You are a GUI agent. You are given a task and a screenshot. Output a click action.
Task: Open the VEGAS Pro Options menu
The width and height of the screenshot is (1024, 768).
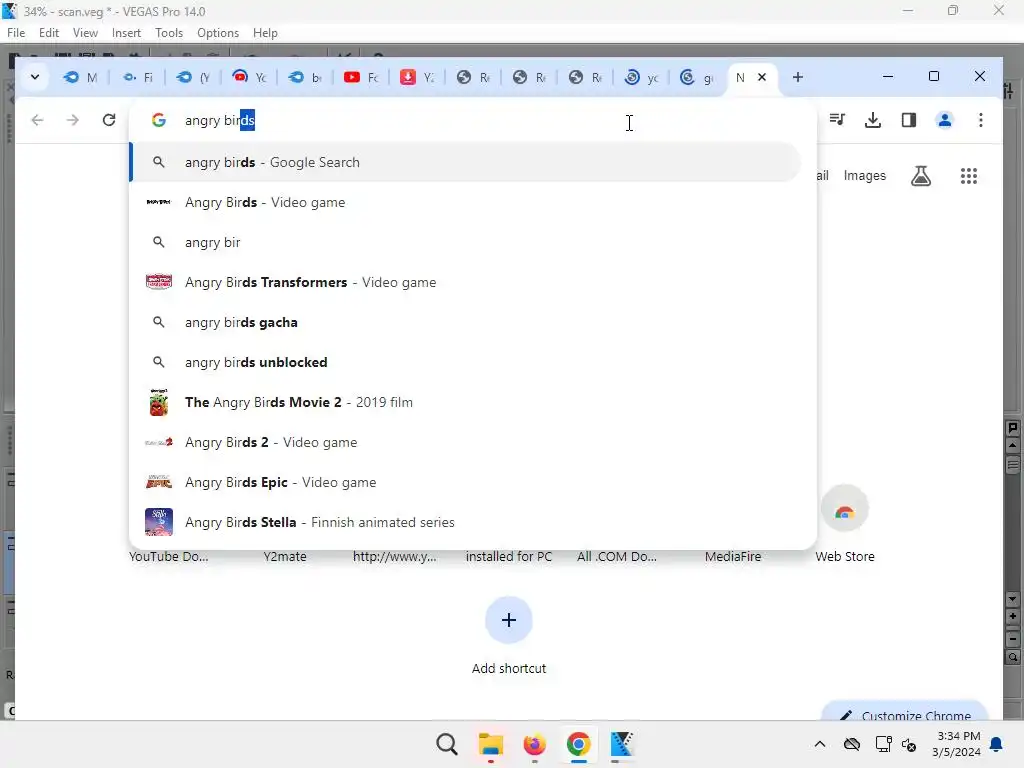(x=217, y=33)
